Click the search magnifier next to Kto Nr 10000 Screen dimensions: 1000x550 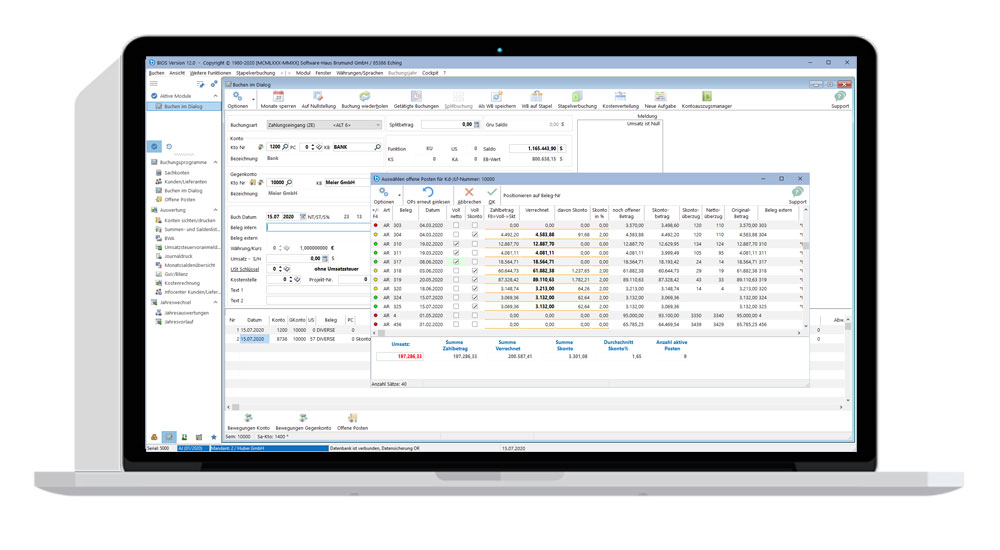pos(290,182)
